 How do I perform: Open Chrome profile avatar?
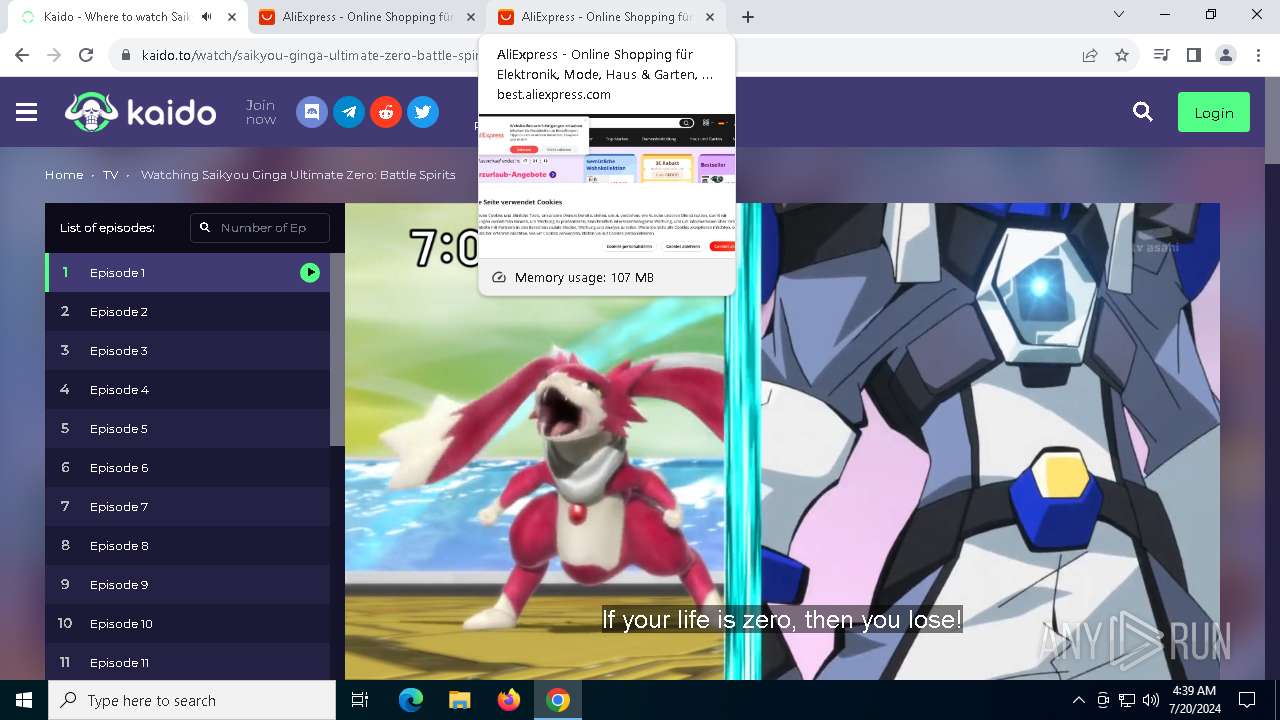[1226, 55]
